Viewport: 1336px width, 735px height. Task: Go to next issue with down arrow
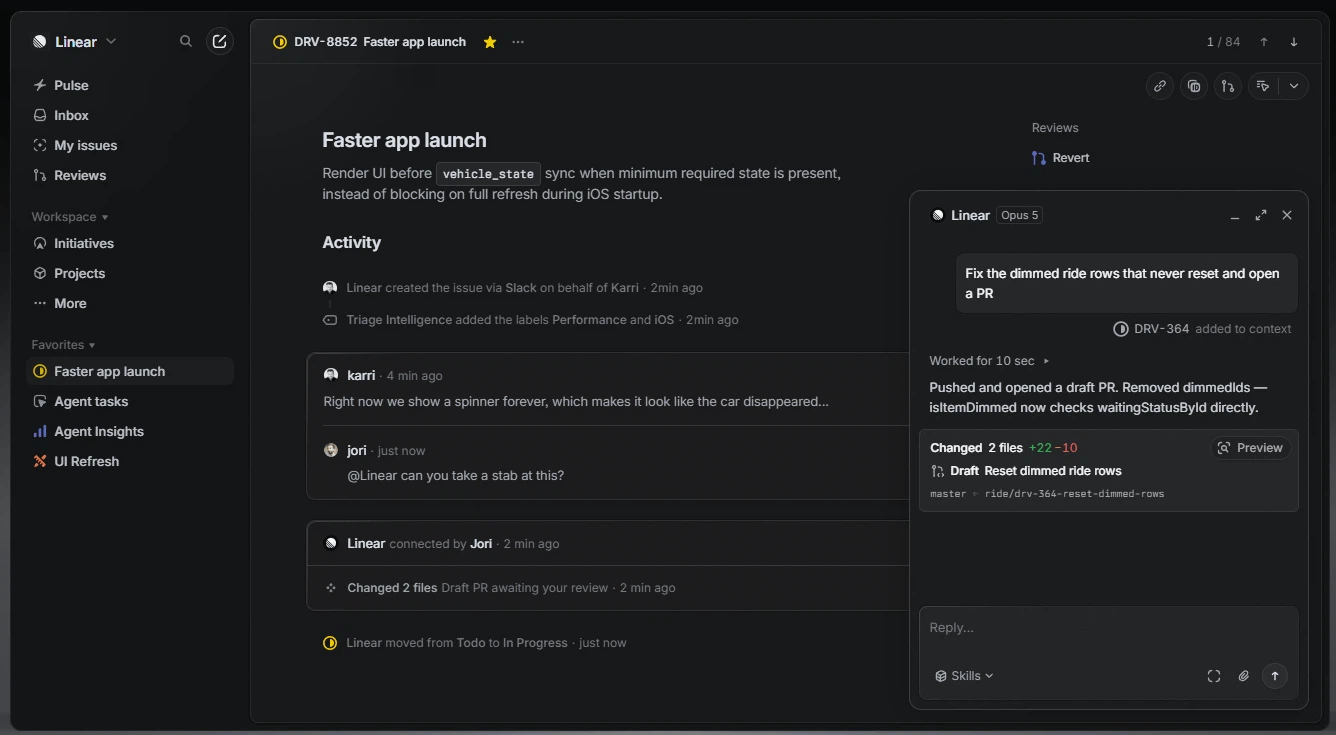click(x=1293, y=42)
